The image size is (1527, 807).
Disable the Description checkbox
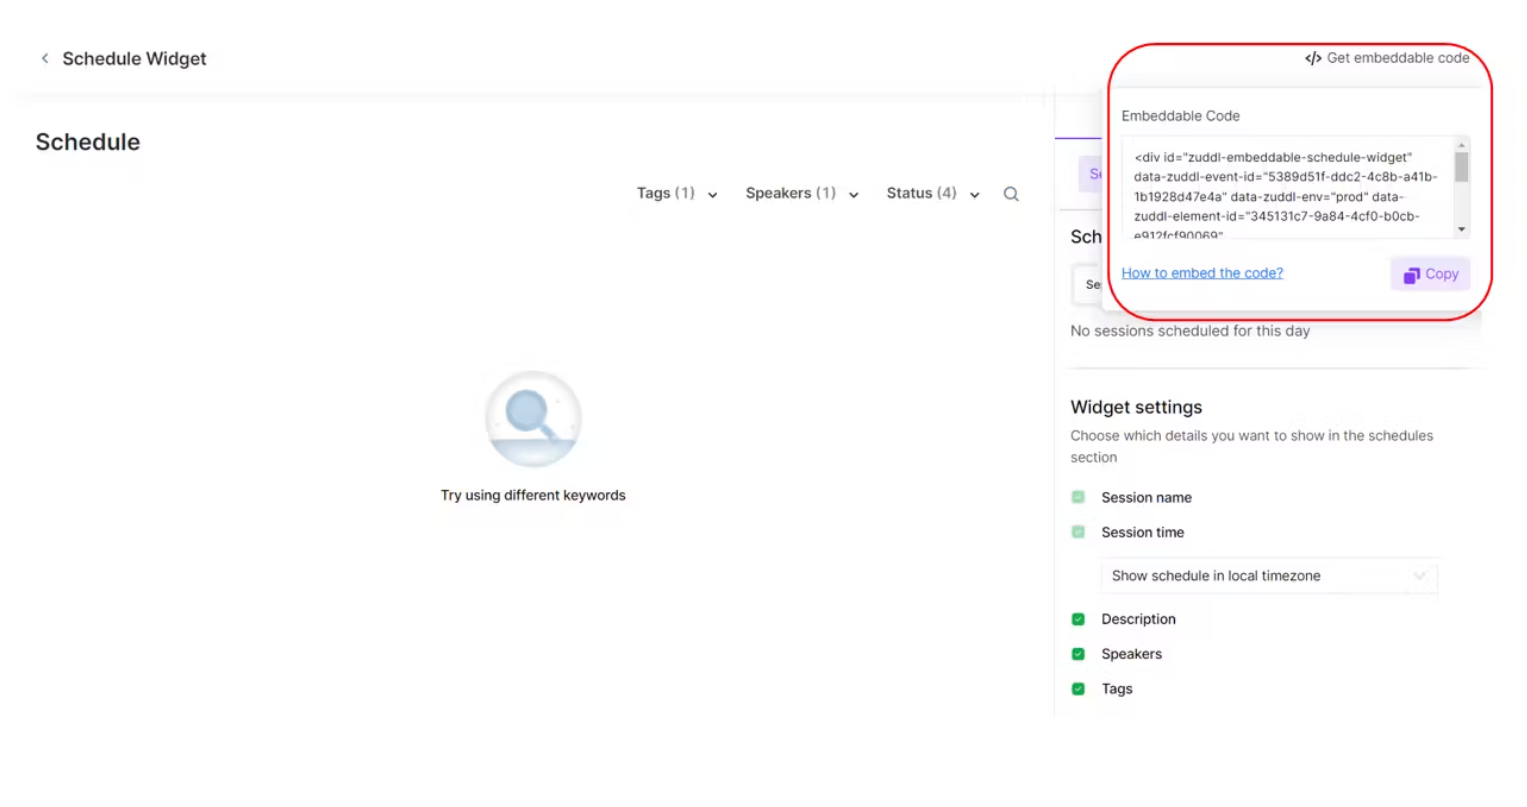pyautogui.click(x=1078, y=618)
